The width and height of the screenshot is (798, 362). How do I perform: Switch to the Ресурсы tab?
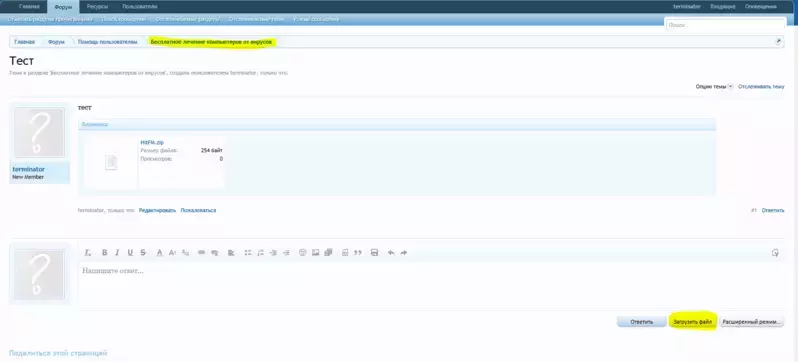click(97, 7)
